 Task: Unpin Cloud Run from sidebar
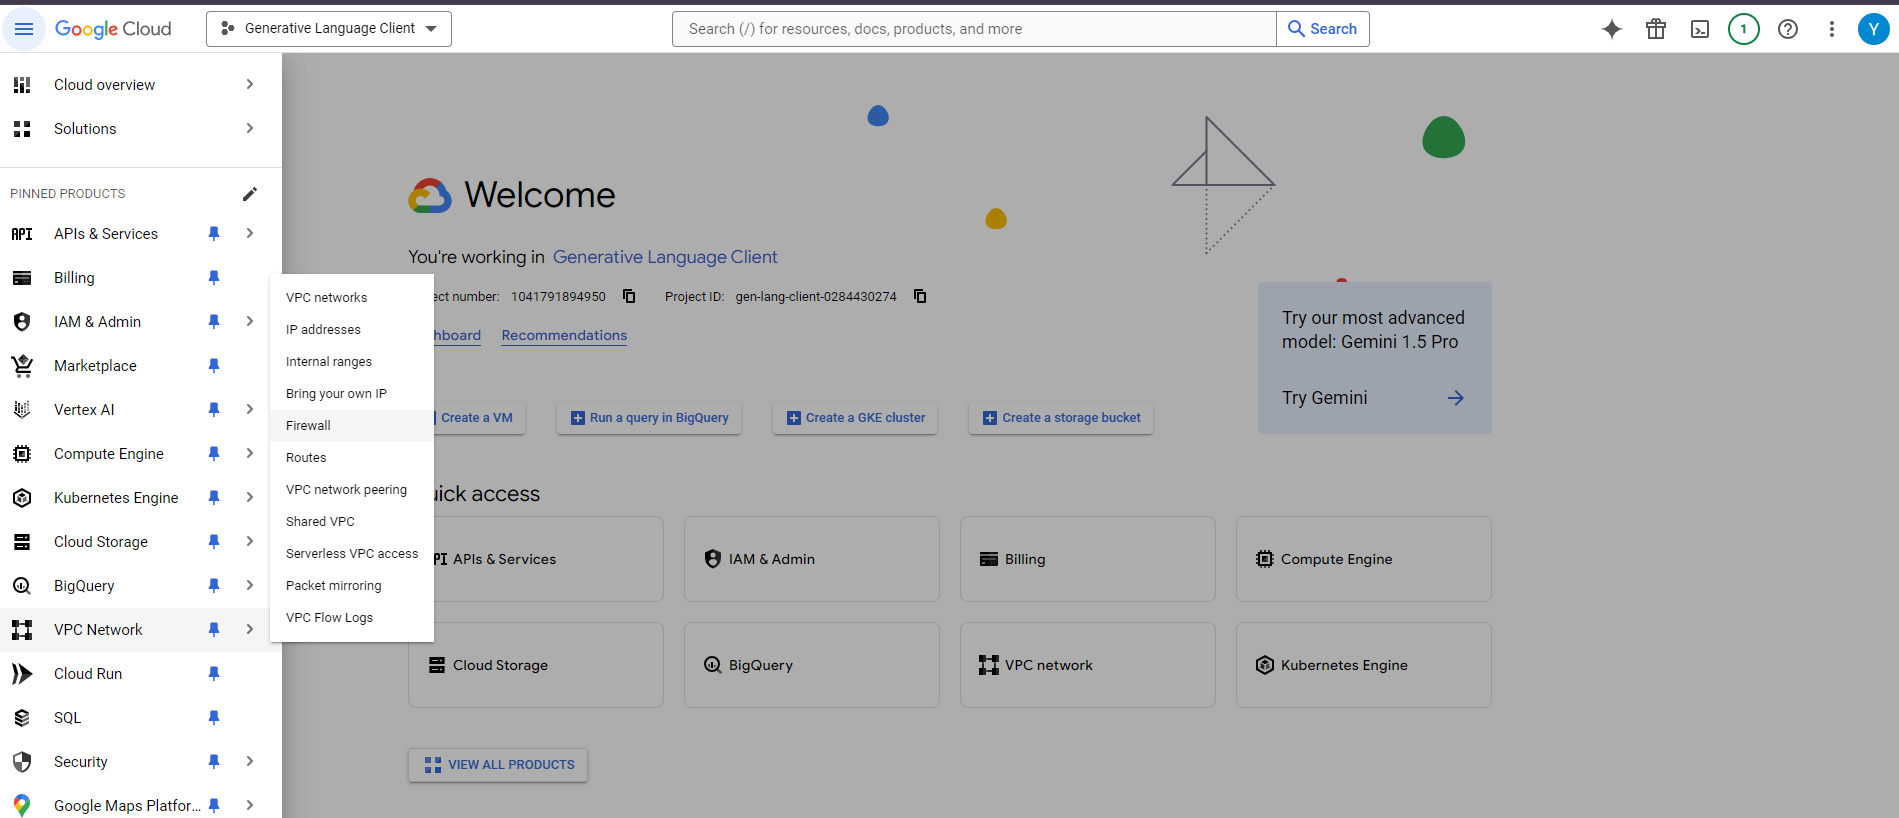[214, 674]
